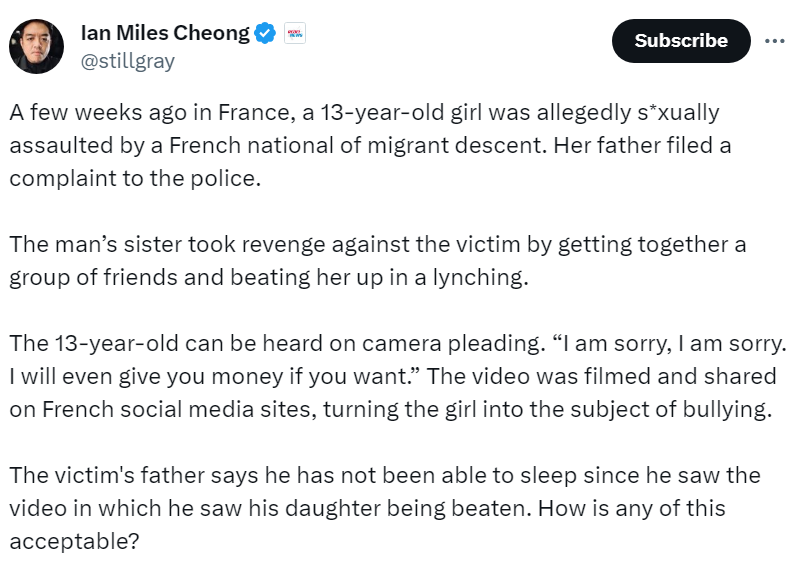This screenshot has width=798, height=565.
Task: Click the blue verified checkmark badge
Action: click(x=264, y=33)
